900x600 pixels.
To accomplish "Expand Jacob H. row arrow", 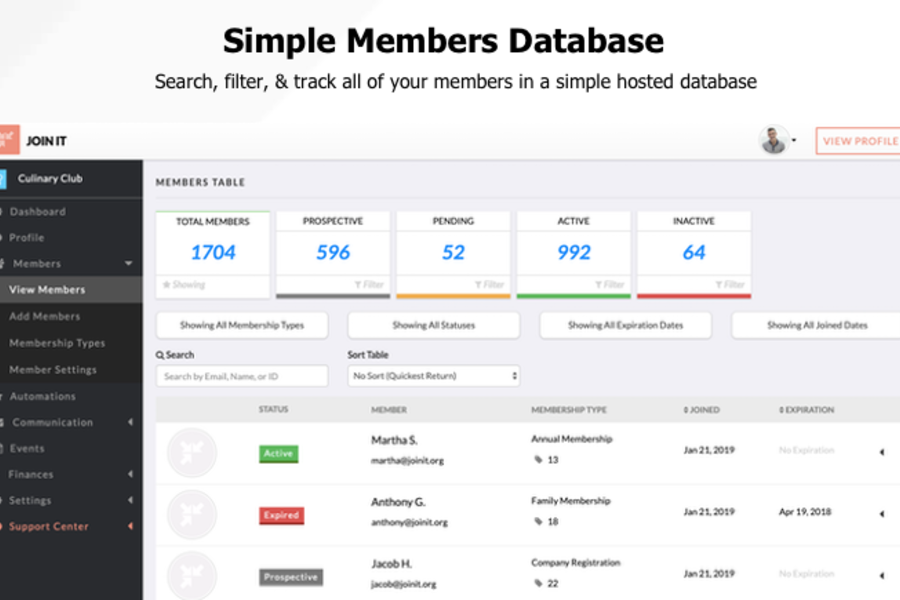I will 882,575.
